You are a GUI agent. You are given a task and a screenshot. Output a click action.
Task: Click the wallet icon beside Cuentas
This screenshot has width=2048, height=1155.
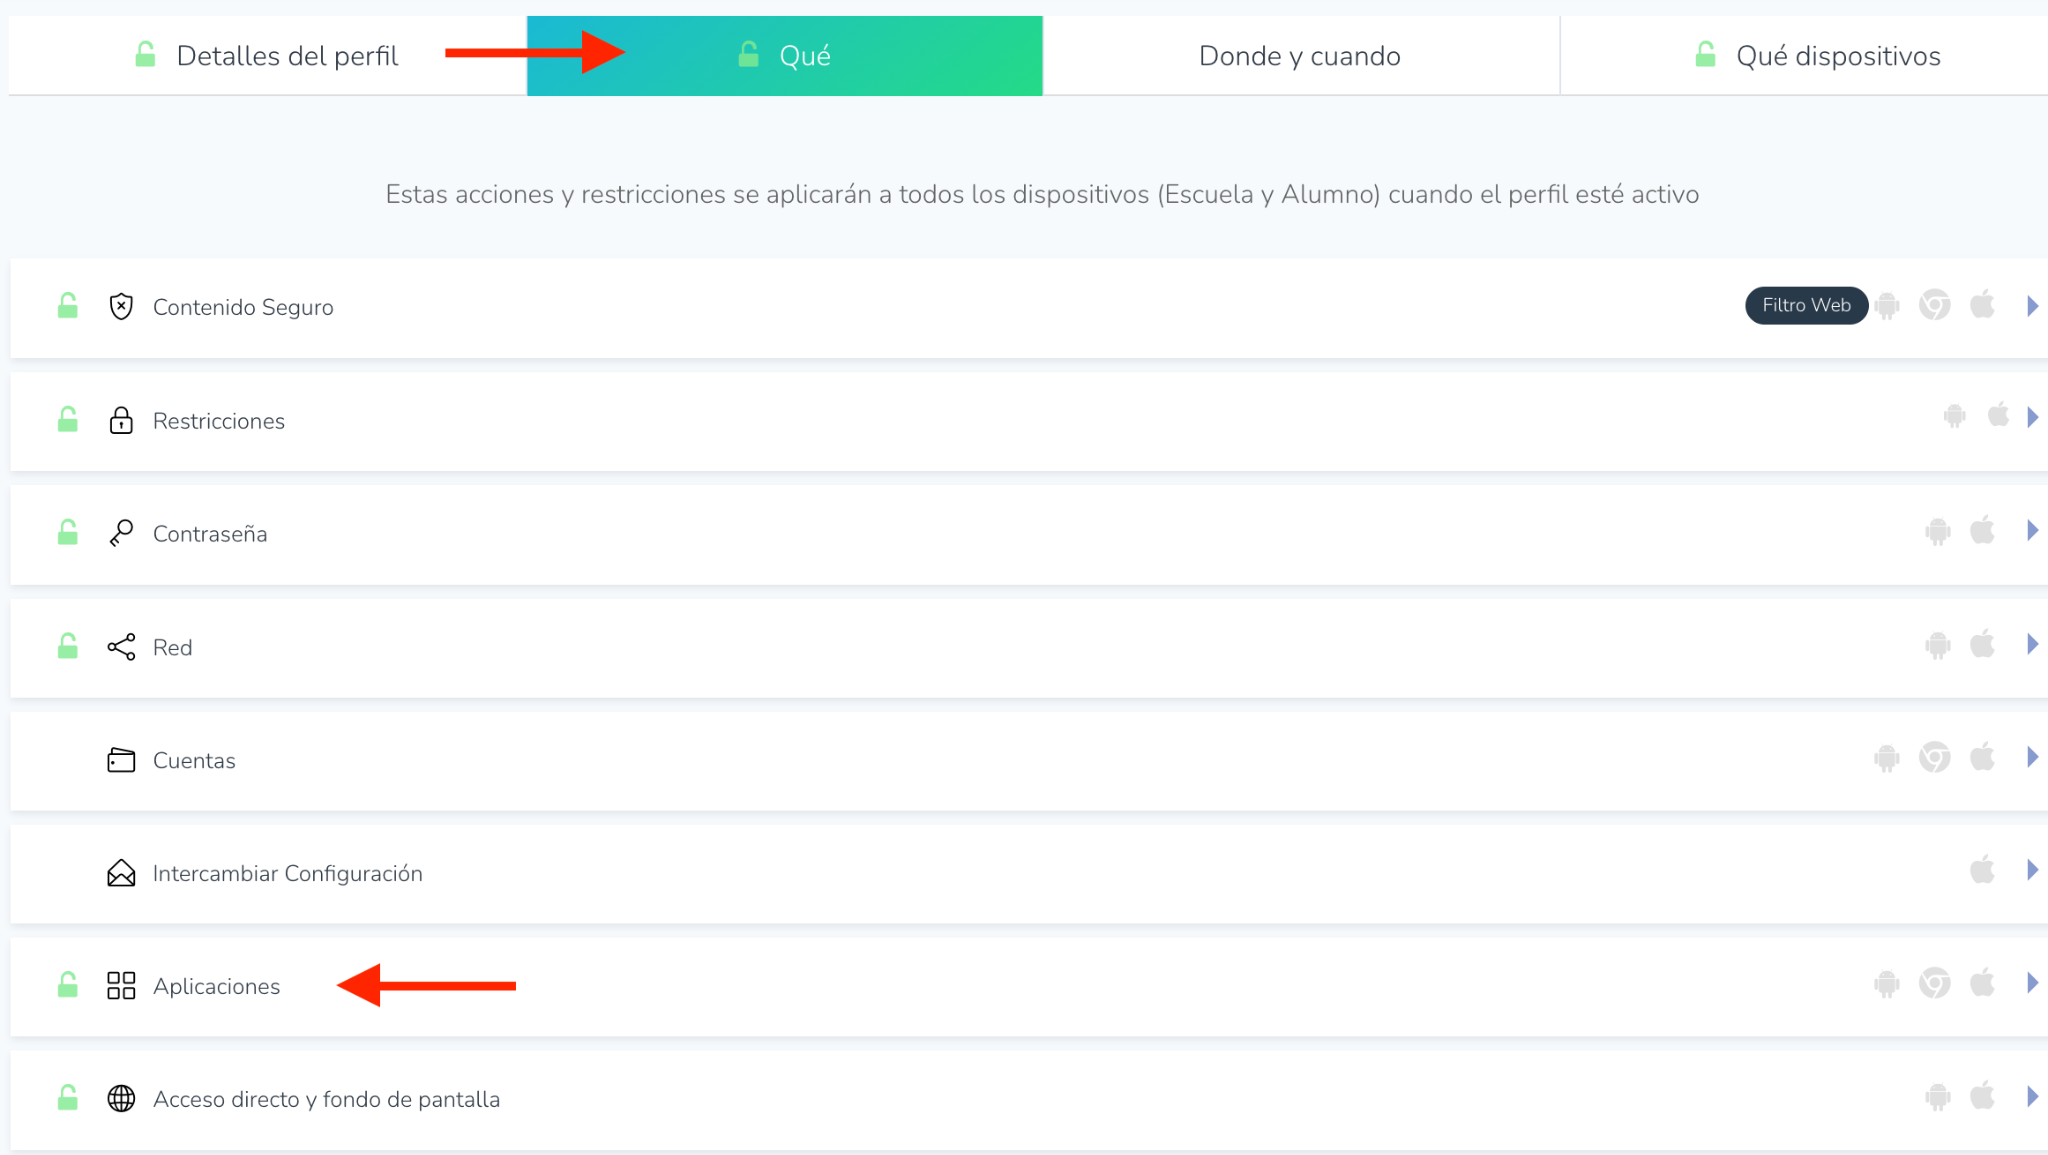click(x=121, y=760)
